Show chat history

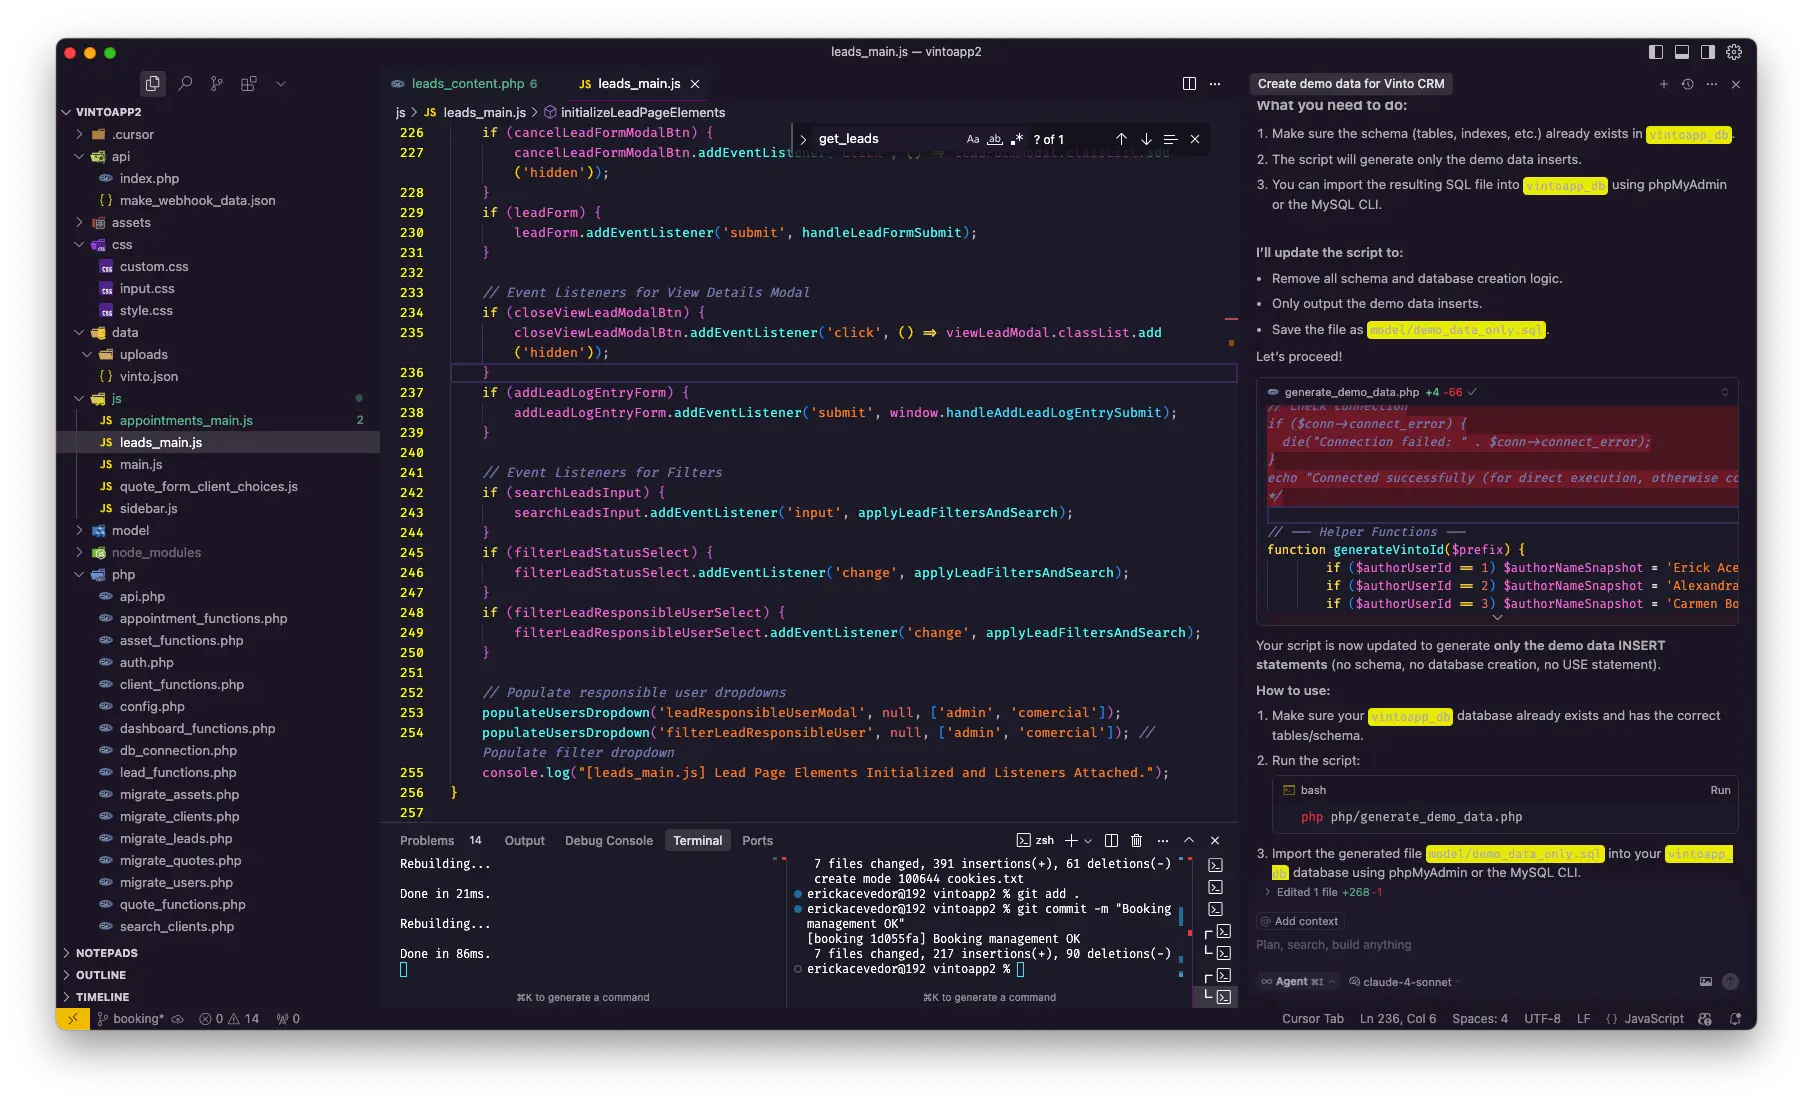[x=1688, y=84]
